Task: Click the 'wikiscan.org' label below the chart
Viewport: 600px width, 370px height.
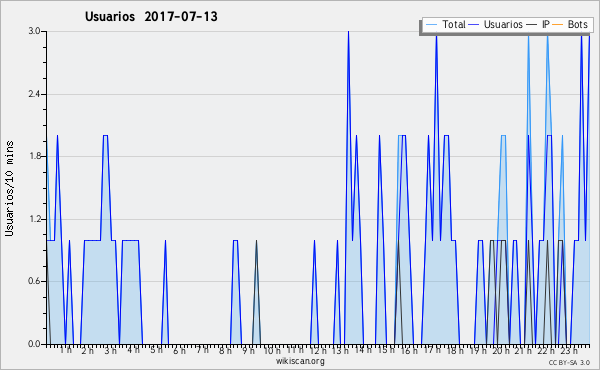Action: click(x=300, y=361)
